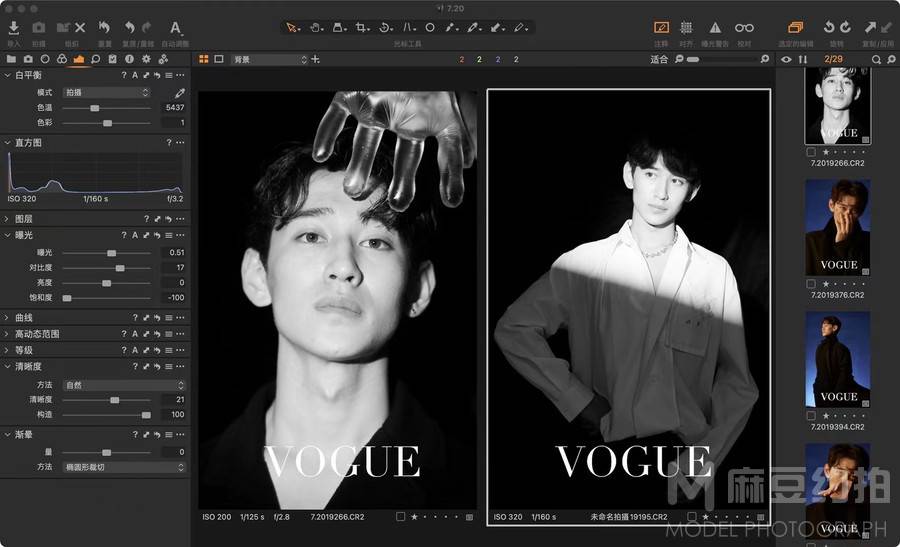Image resolution: width=900 pixels, height=547 pixels.
Task: Click the browser search magnifier icon
Action: [x=876, y=59]
